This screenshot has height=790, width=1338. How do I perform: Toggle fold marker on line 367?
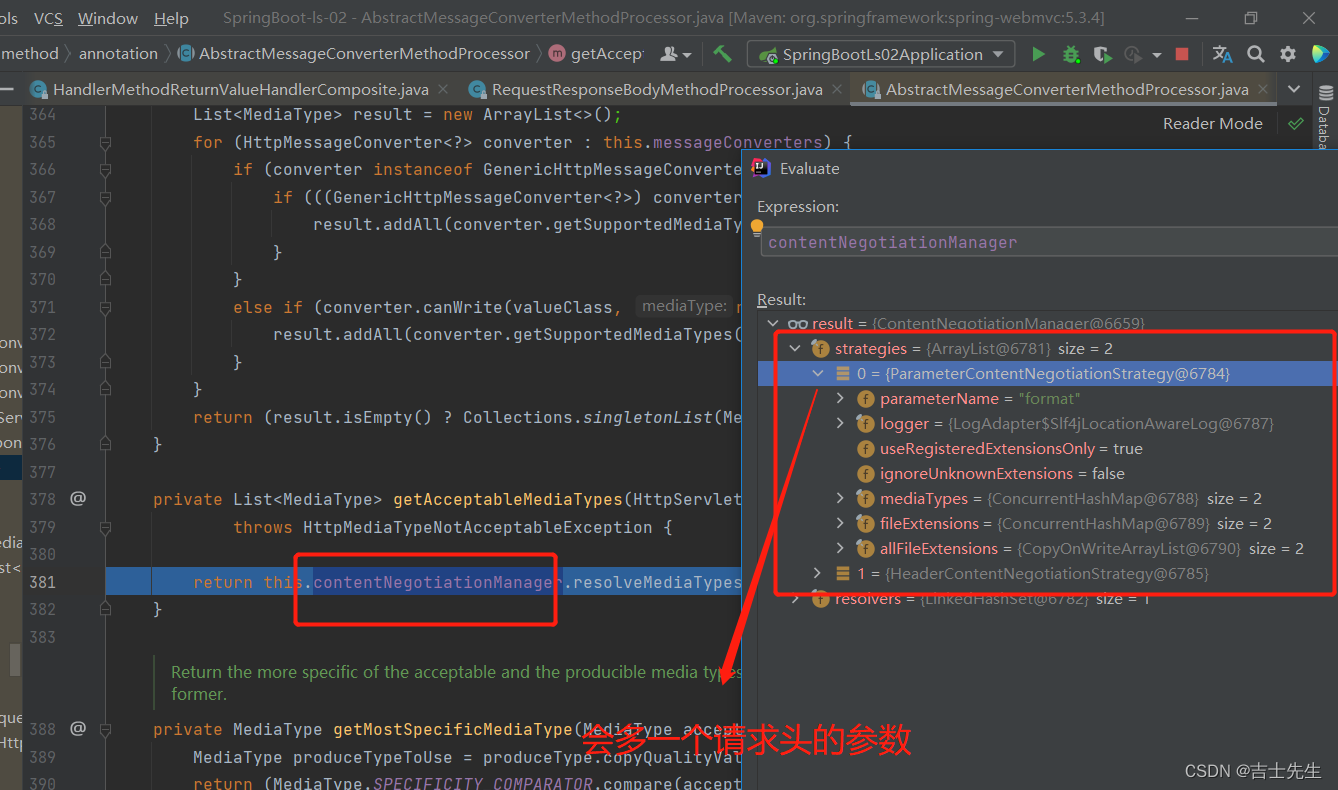[105, 197]
